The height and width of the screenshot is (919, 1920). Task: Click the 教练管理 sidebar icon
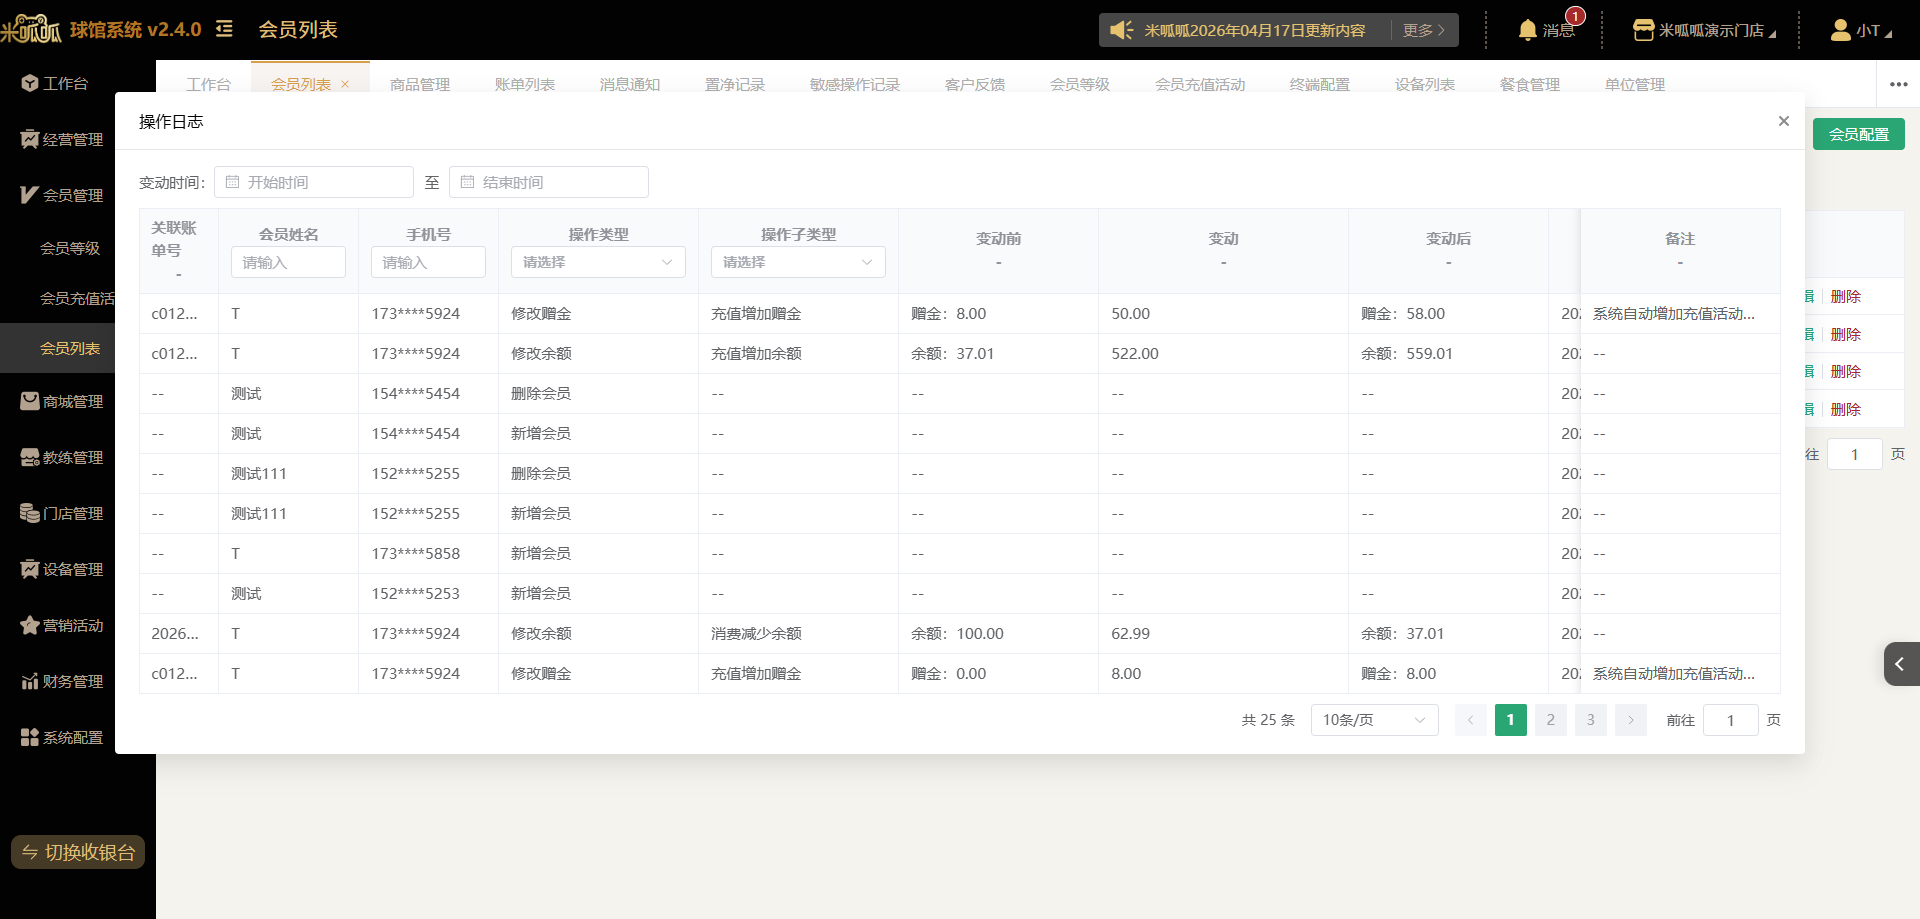[x=29, y=457]
